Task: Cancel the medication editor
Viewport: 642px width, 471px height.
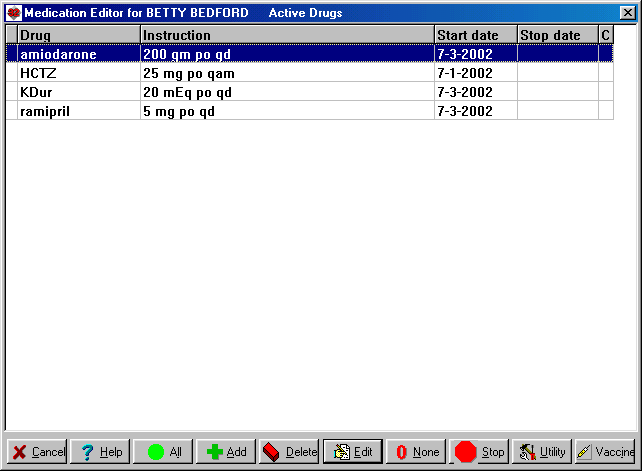Action: pyautogui.click(x=36, y=452)
